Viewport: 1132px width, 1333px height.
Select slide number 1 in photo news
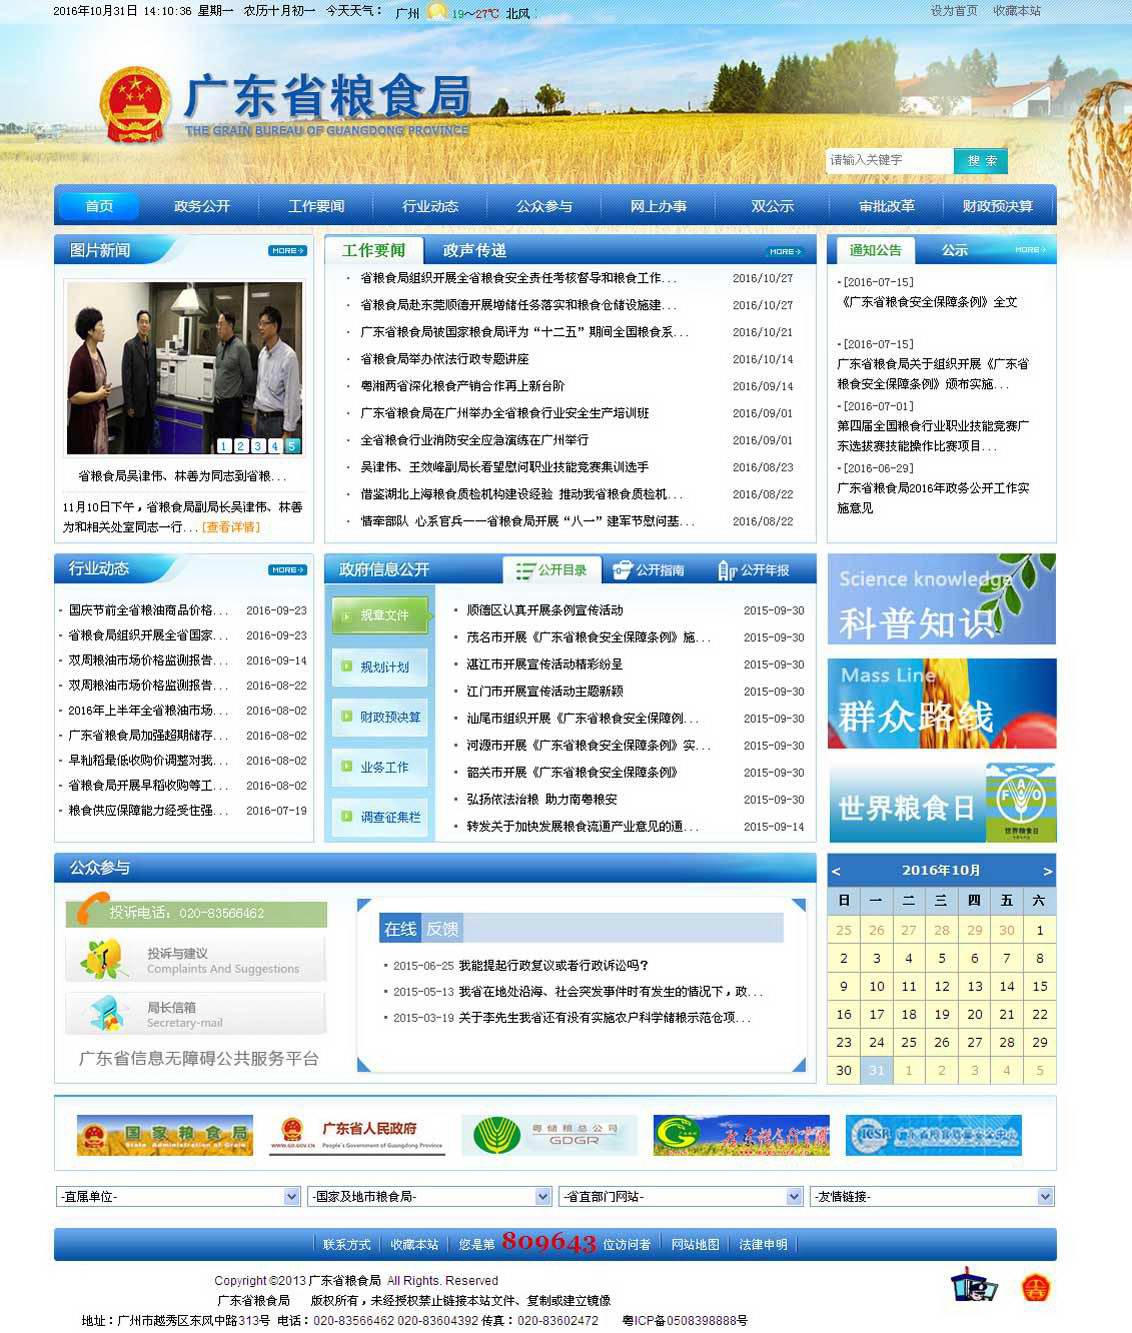pyautogui.click(x=224, y=446)
